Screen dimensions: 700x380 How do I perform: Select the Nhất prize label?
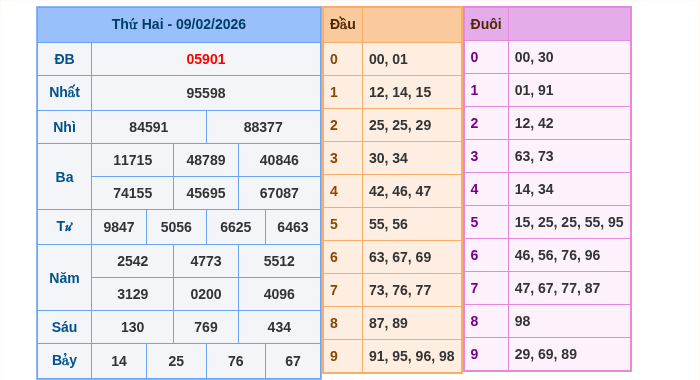(x=64, y=92)
